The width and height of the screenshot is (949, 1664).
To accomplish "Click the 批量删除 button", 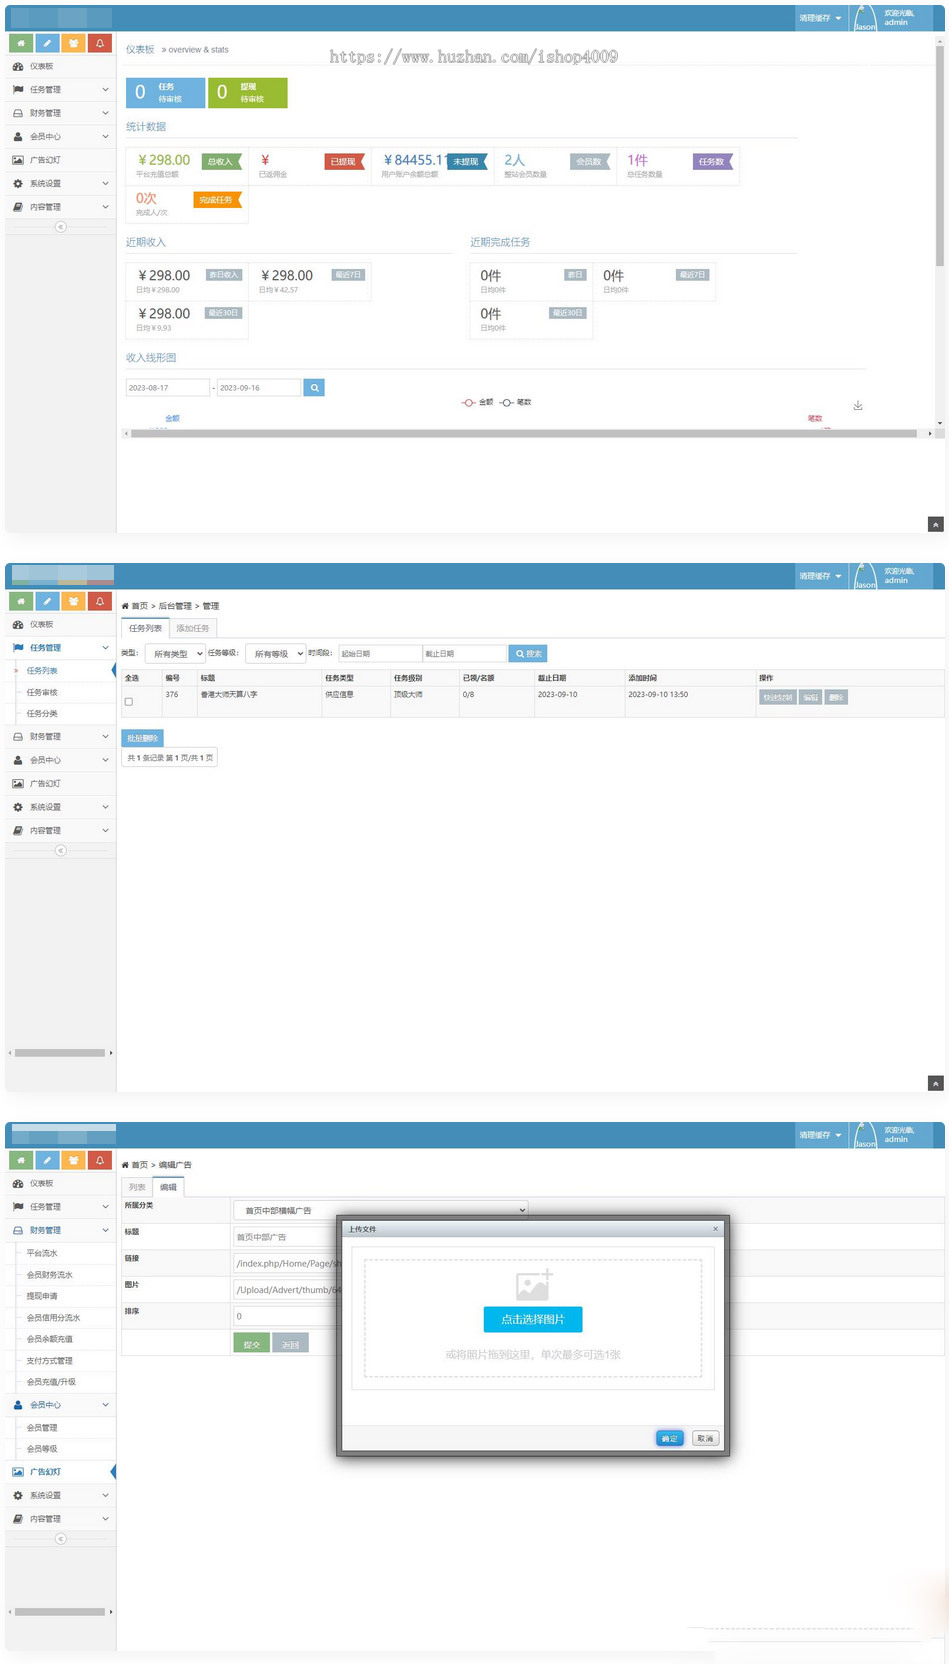I will pyautogui.click(x=142, y=738).
